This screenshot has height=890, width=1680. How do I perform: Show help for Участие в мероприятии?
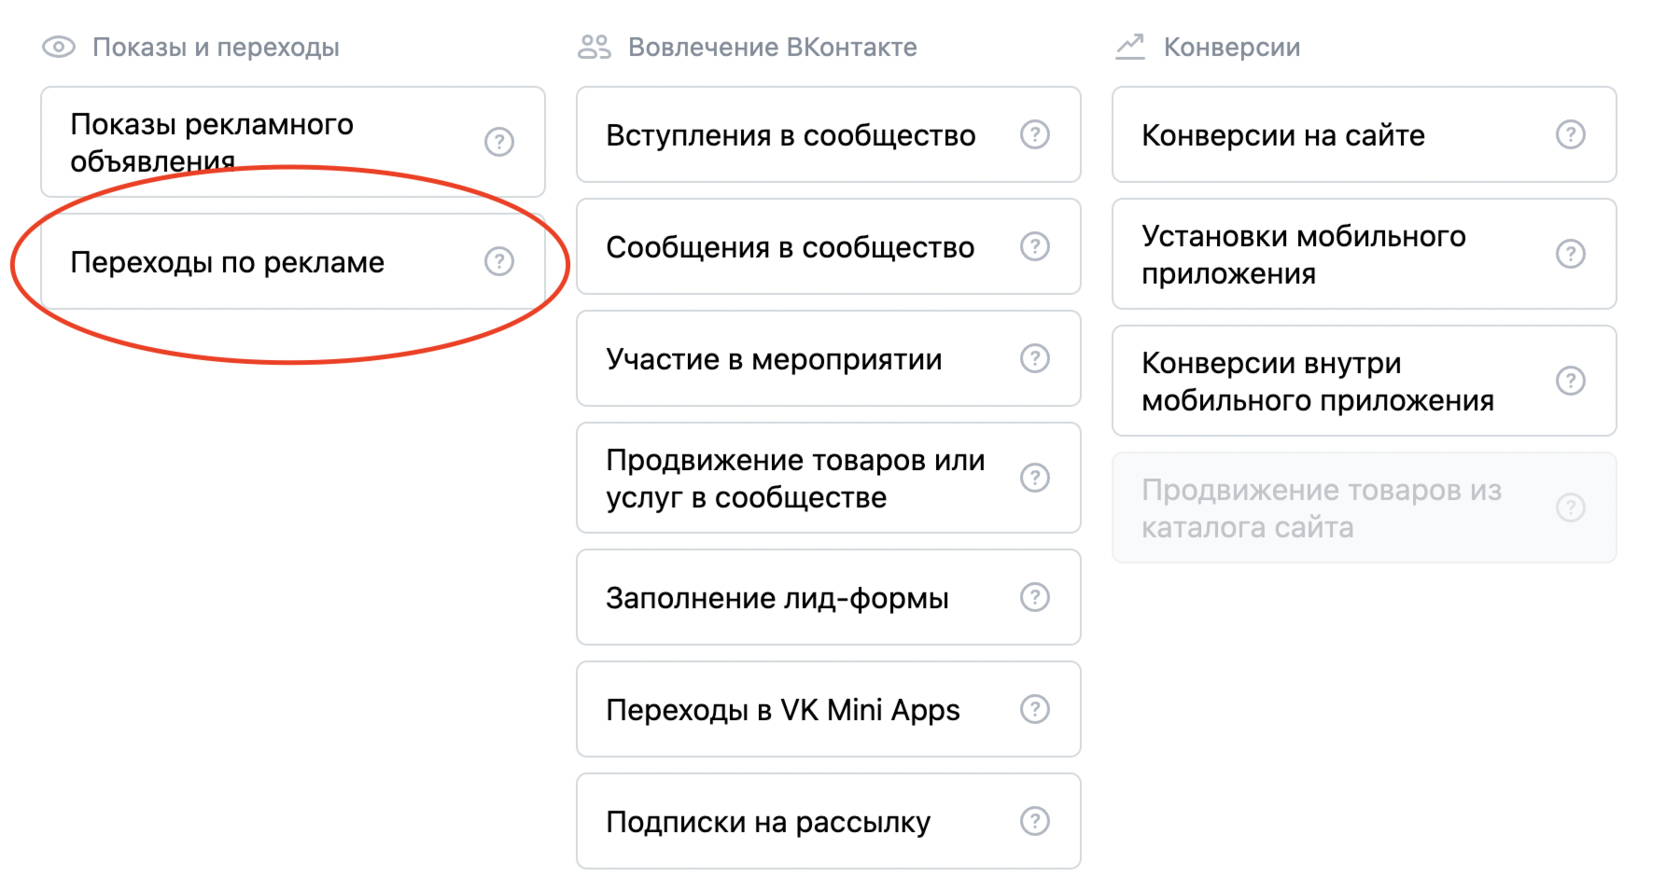tap(1035, 359)
